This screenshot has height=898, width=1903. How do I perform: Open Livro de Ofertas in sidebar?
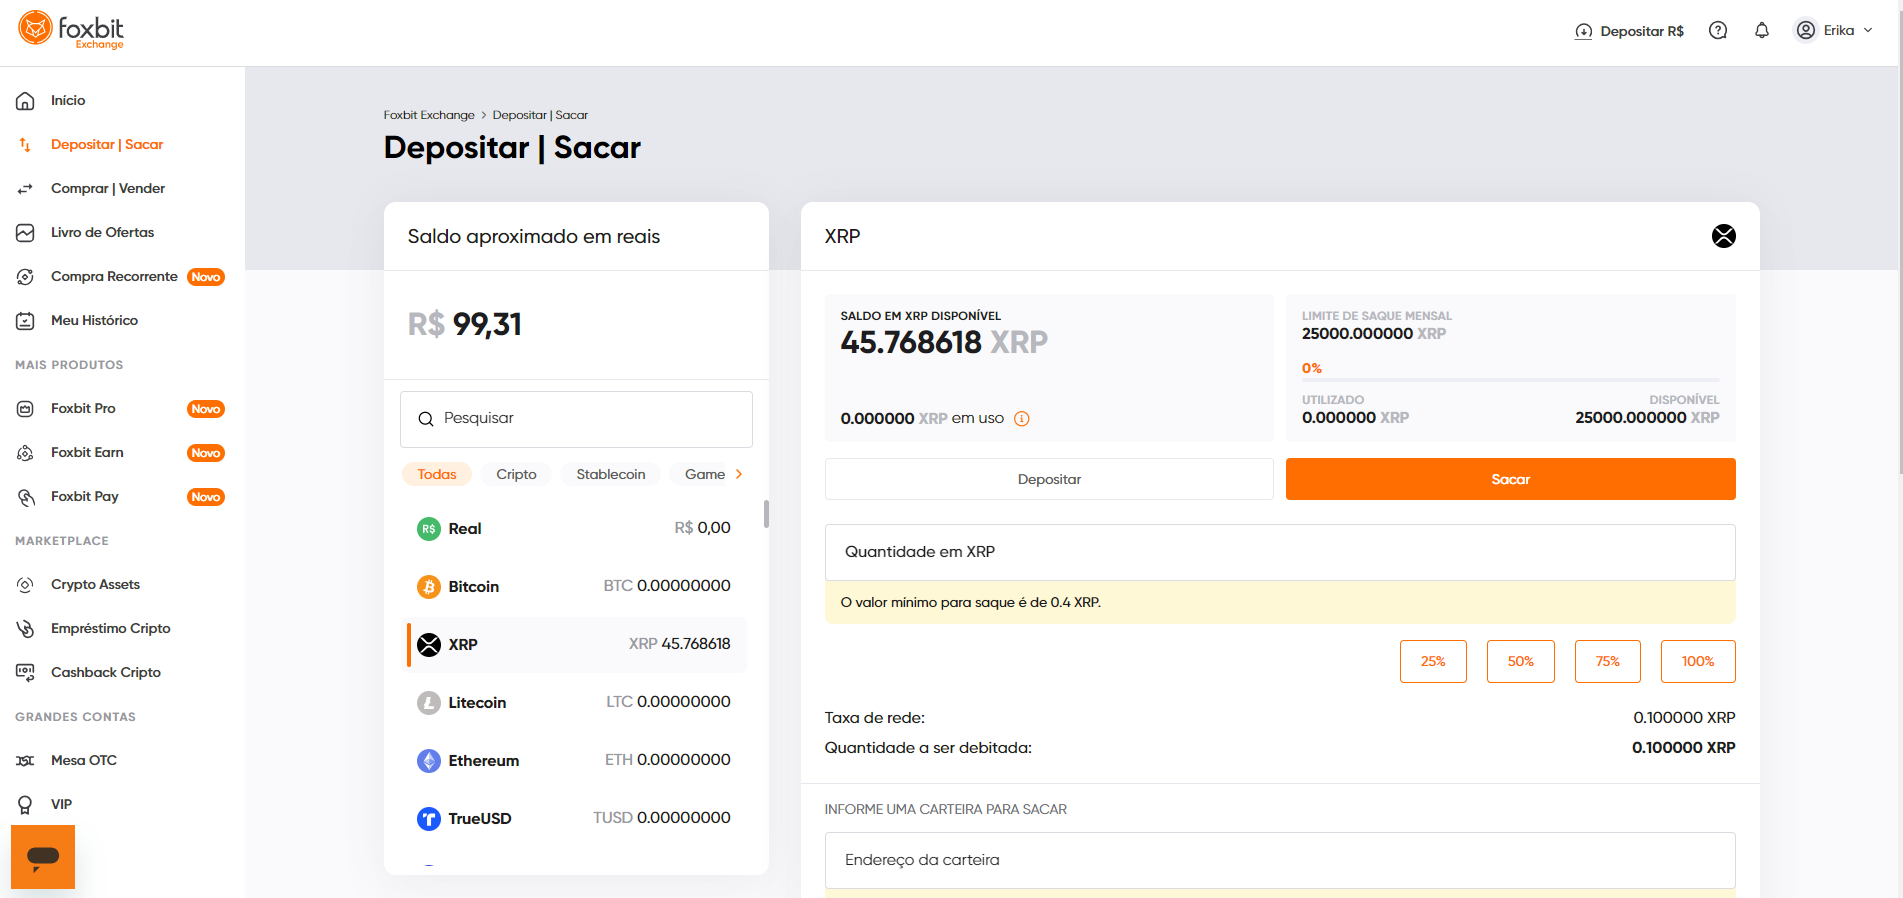point(102,233)
